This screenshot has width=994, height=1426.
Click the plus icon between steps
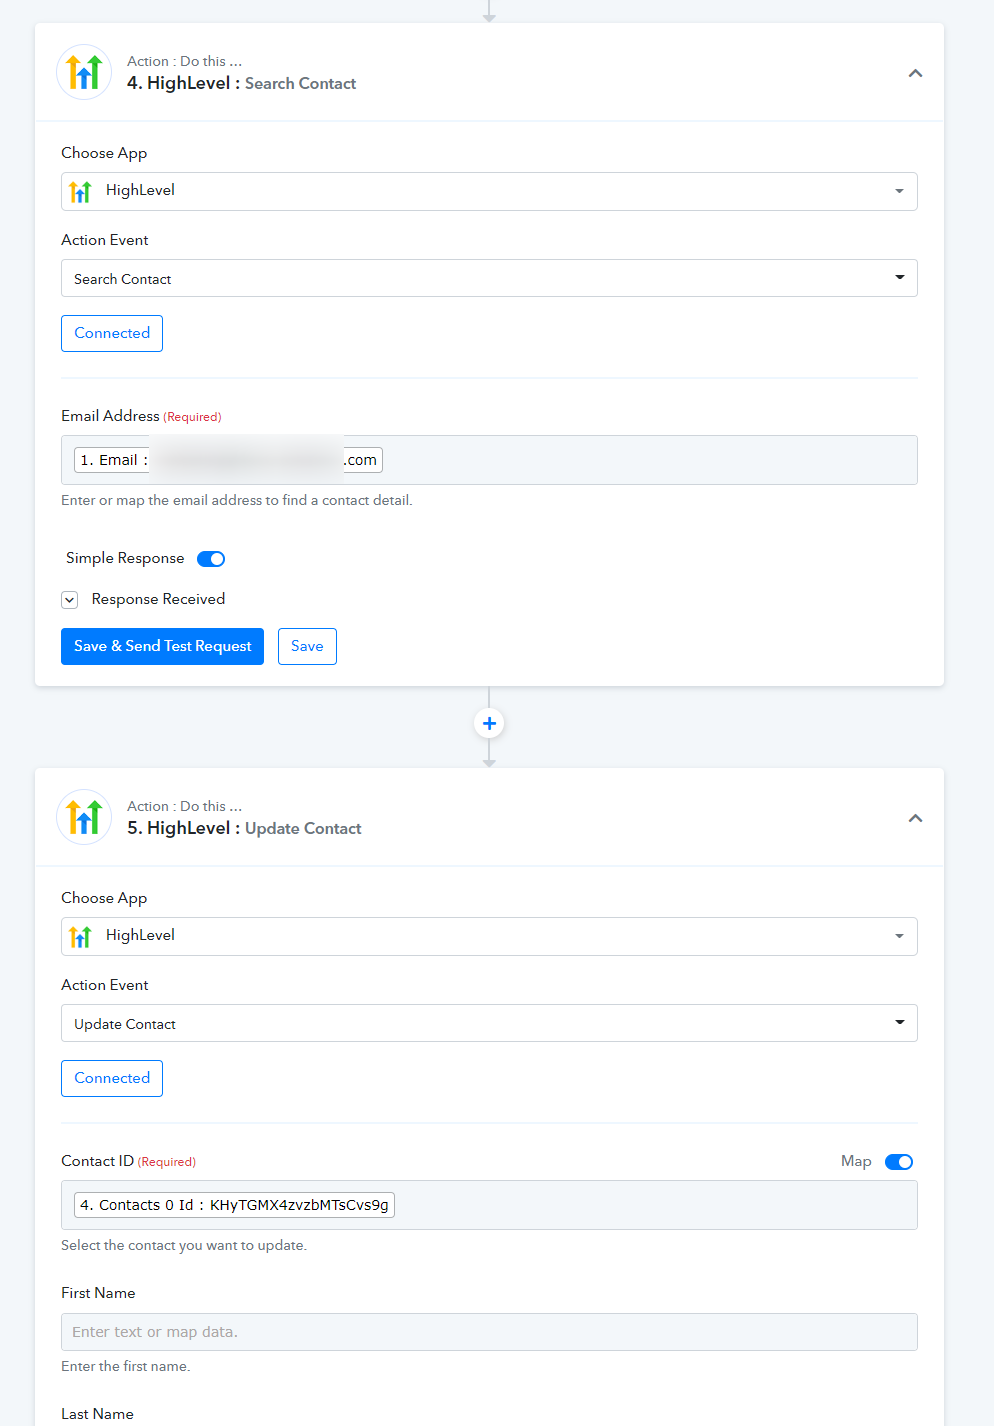(x=489, y=723)
